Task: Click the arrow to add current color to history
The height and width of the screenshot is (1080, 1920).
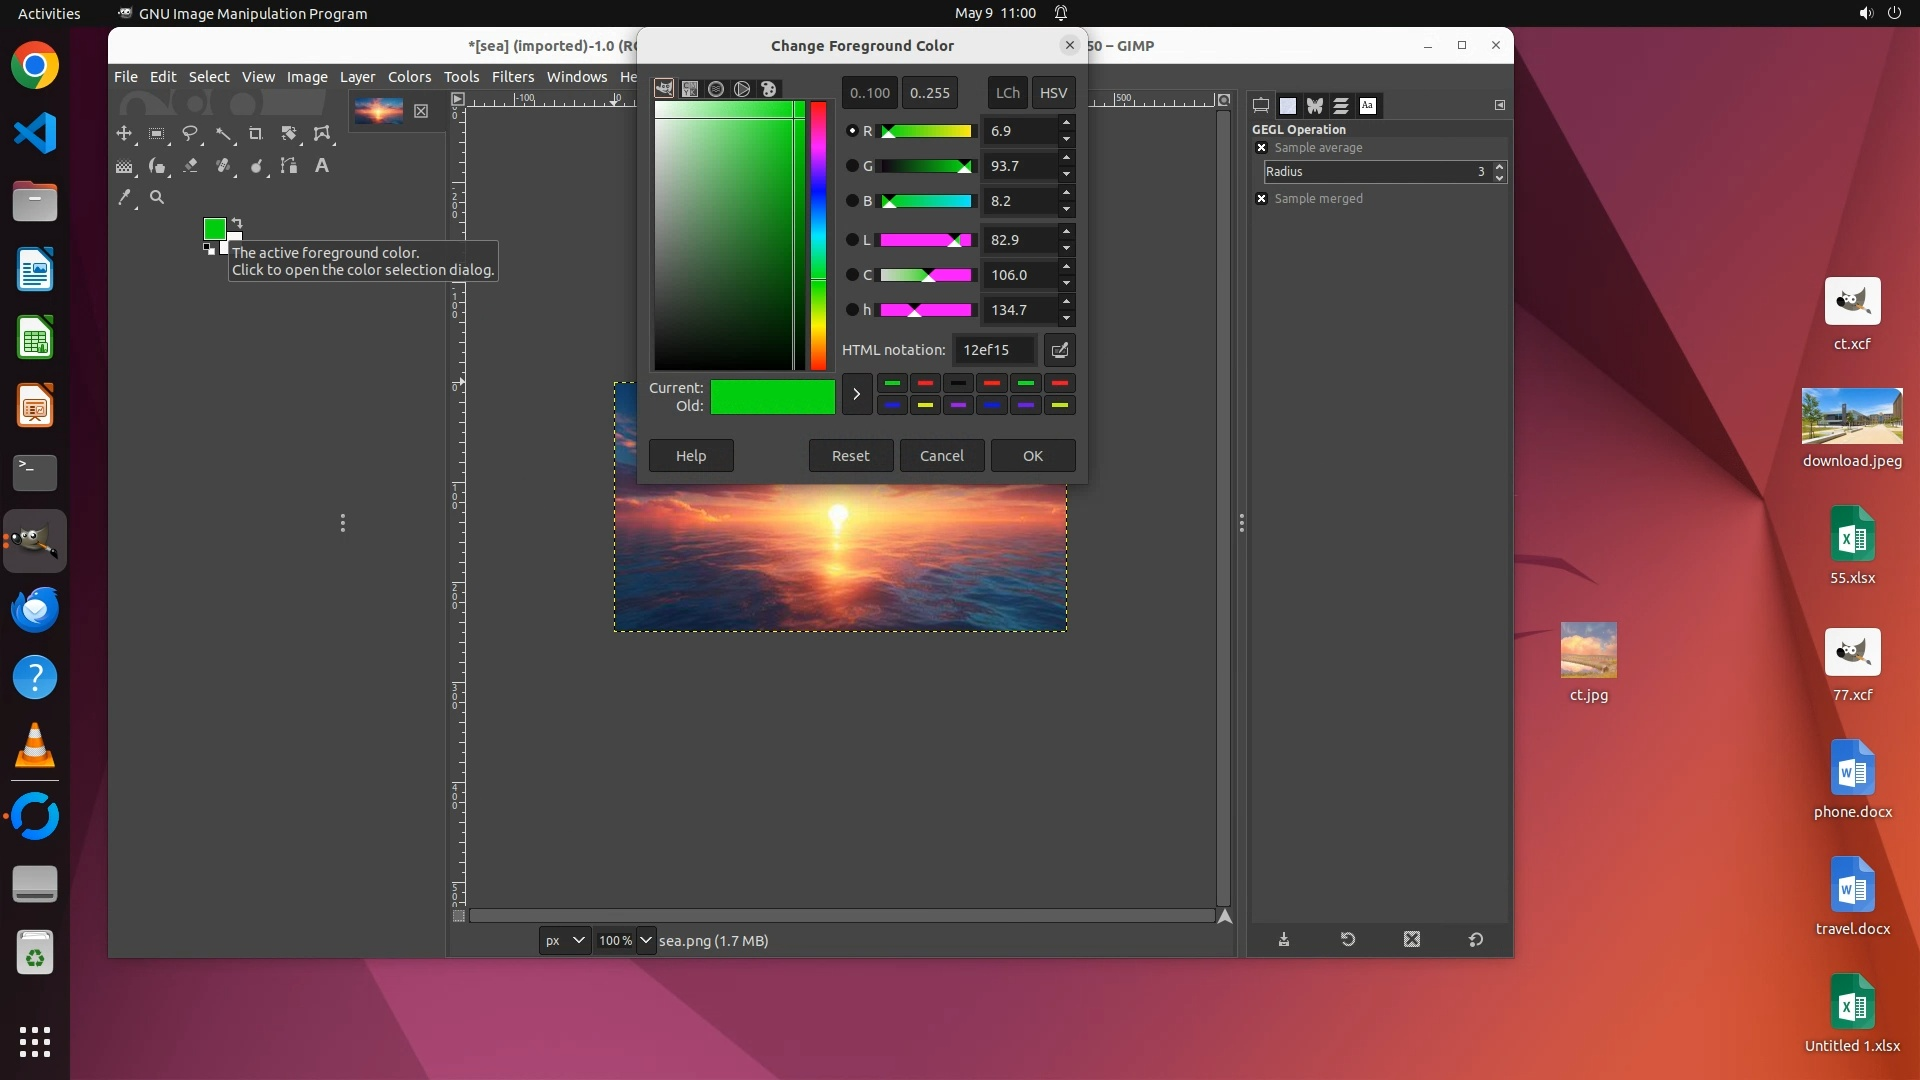Action: point(856,394)
